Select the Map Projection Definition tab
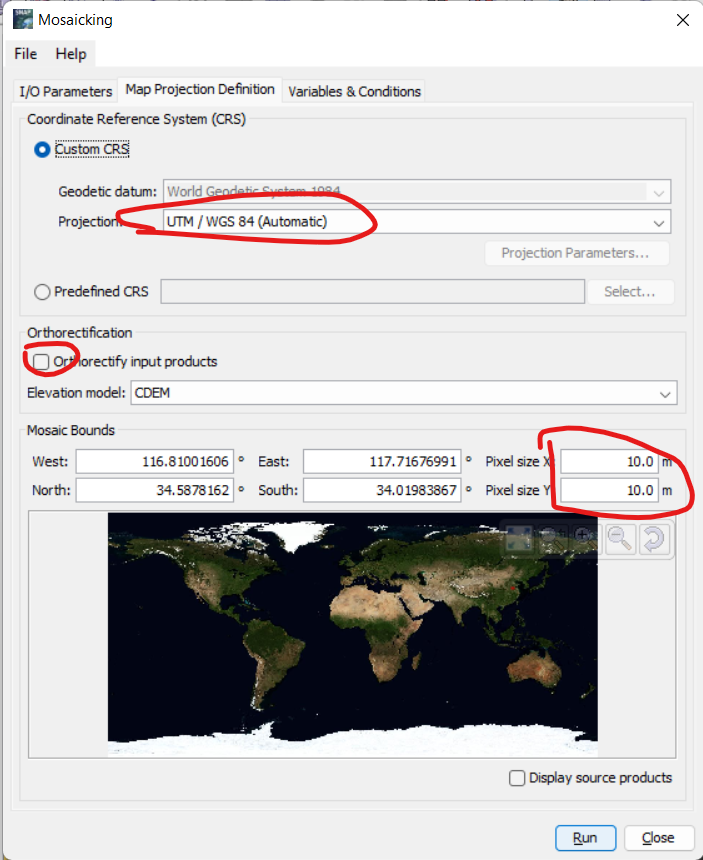Image resolution: width=703 pixels, height=860 pixels. click(200, 89)
